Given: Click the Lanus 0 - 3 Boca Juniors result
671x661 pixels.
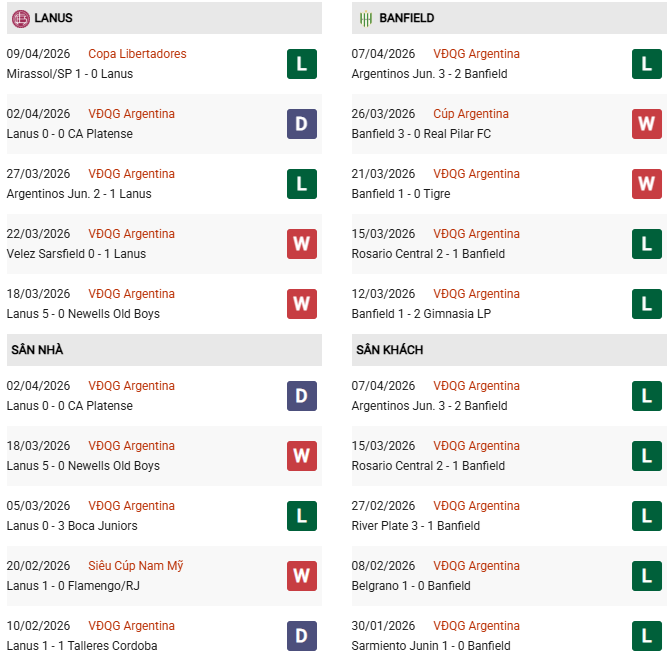Looking at the screenshot, I should point(72,526).
